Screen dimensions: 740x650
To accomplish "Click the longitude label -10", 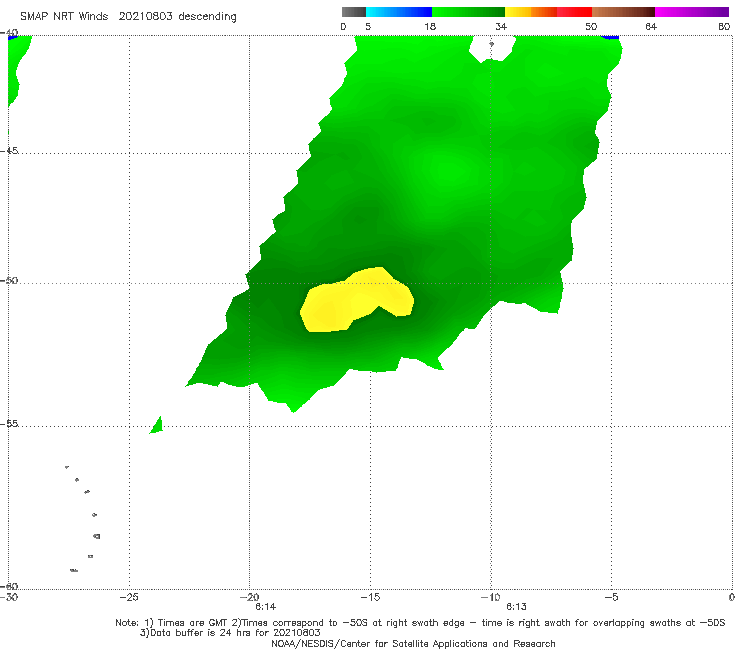I will click(490, 597).
